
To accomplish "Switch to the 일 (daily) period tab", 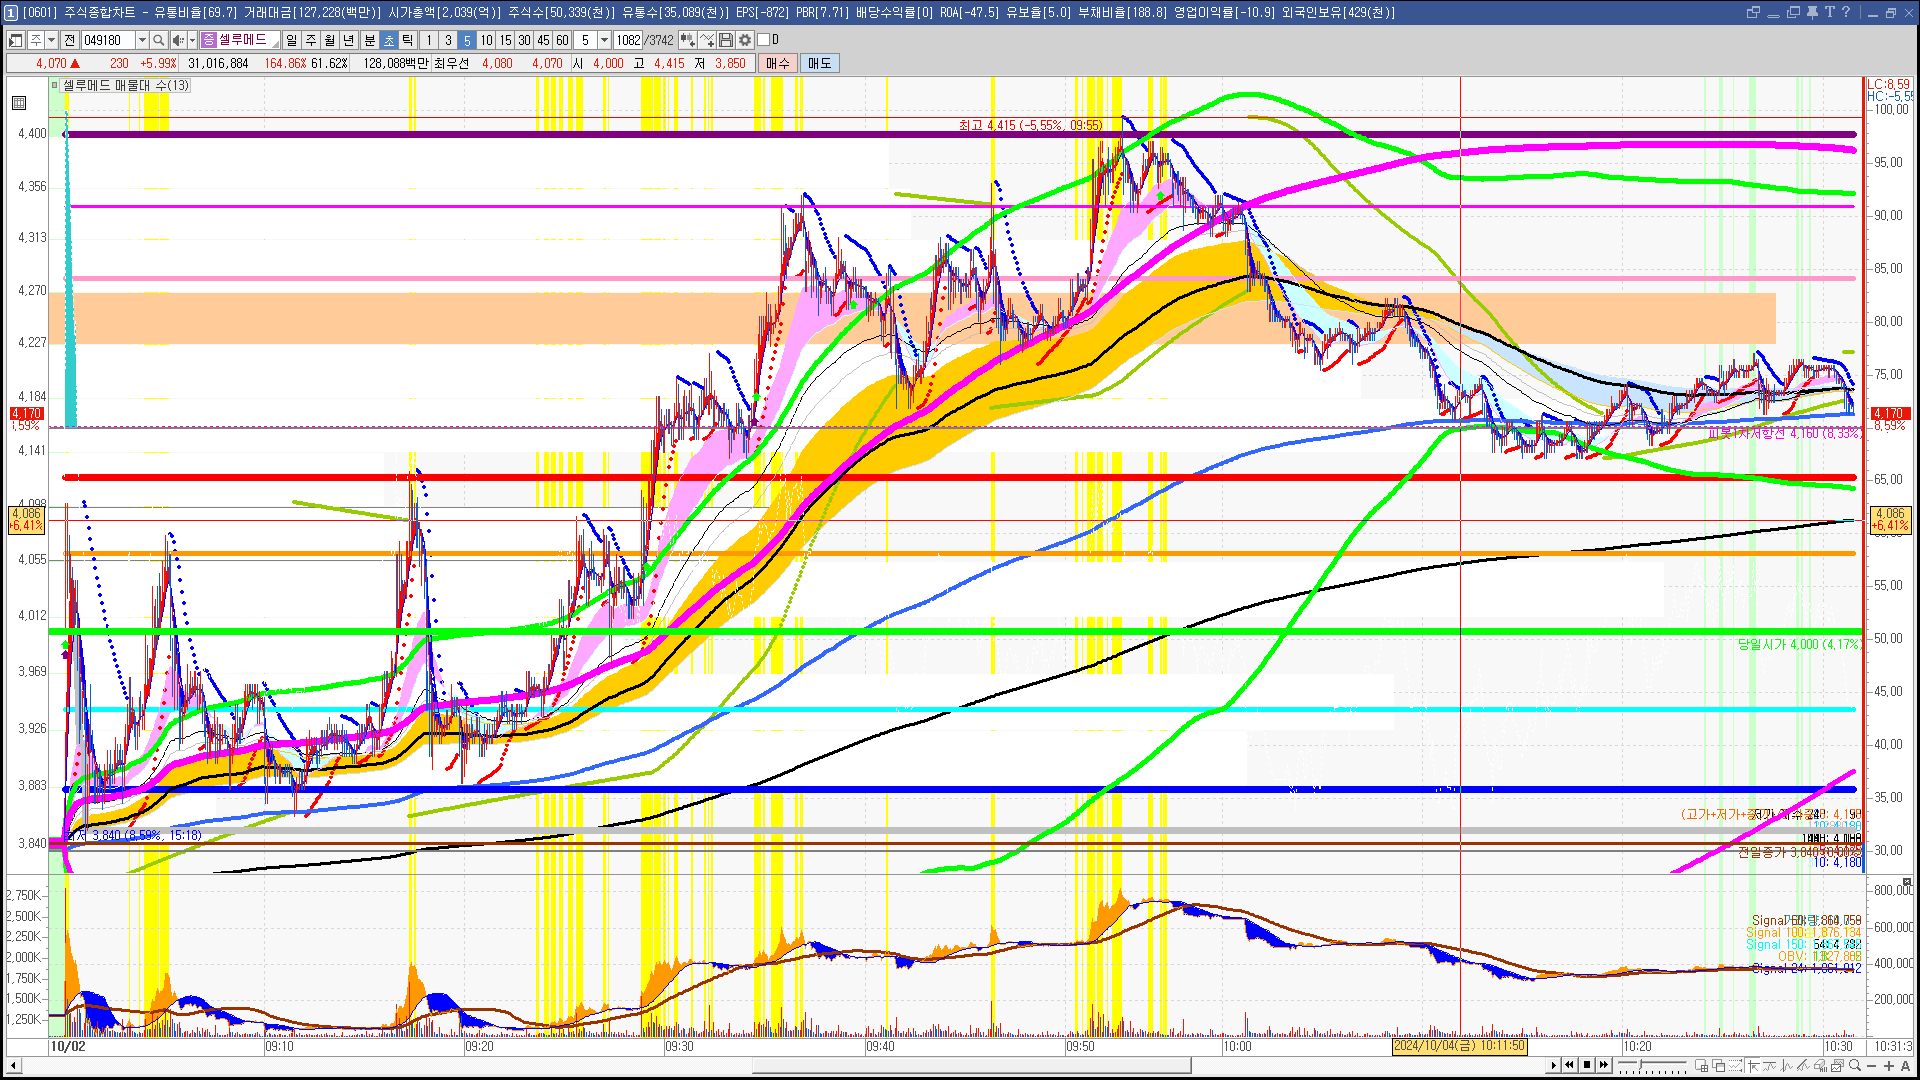I will (x=291, y=40).
